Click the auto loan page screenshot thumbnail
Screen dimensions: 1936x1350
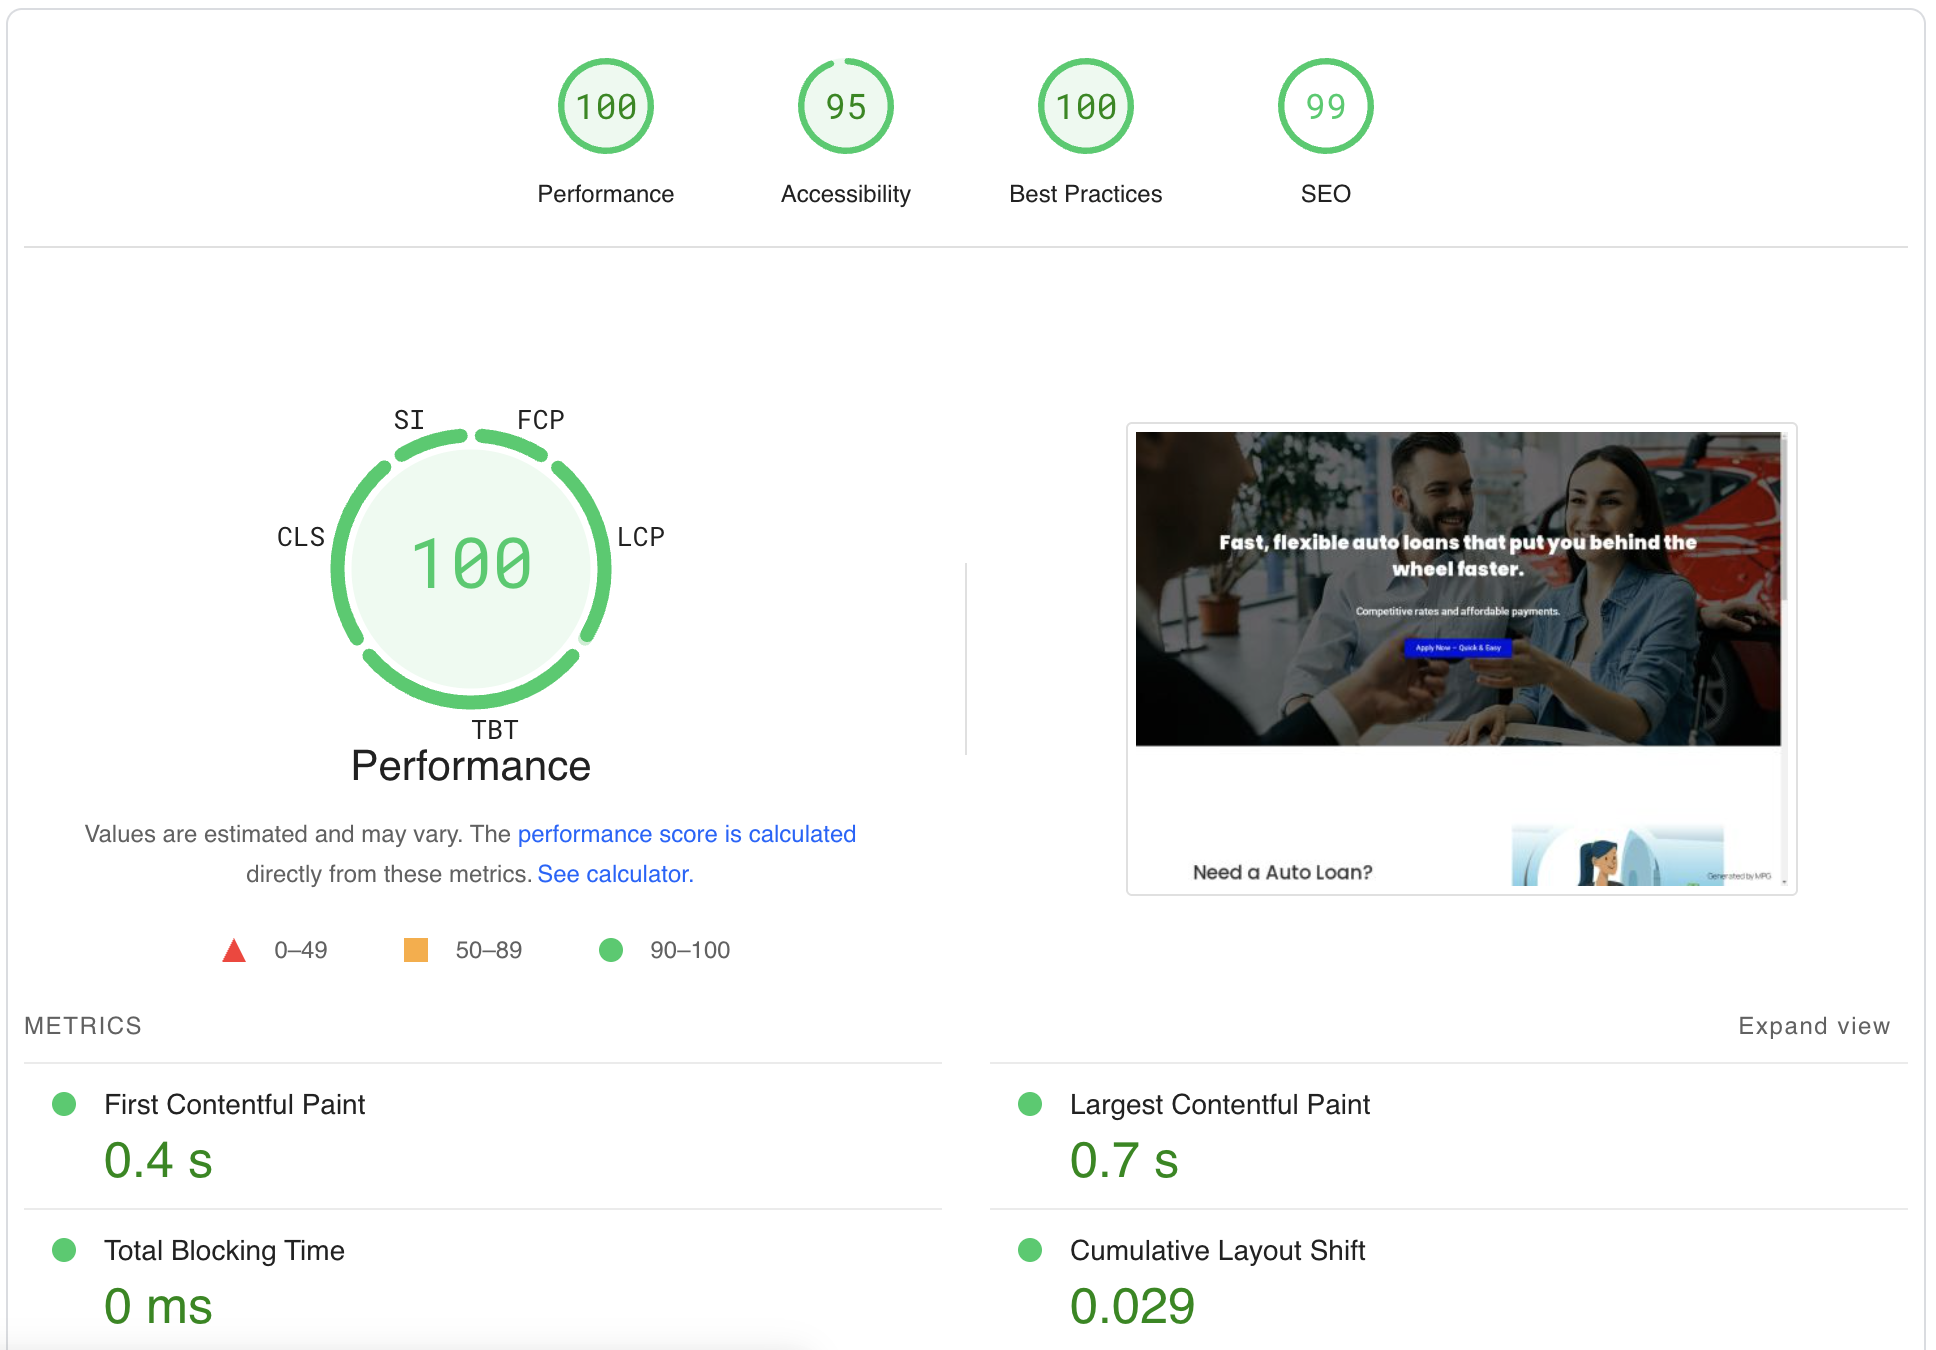[1461, 659]
